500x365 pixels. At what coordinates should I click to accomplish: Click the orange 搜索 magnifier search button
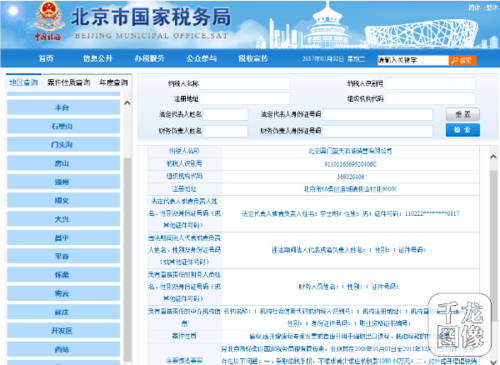[x=462, y=60]
